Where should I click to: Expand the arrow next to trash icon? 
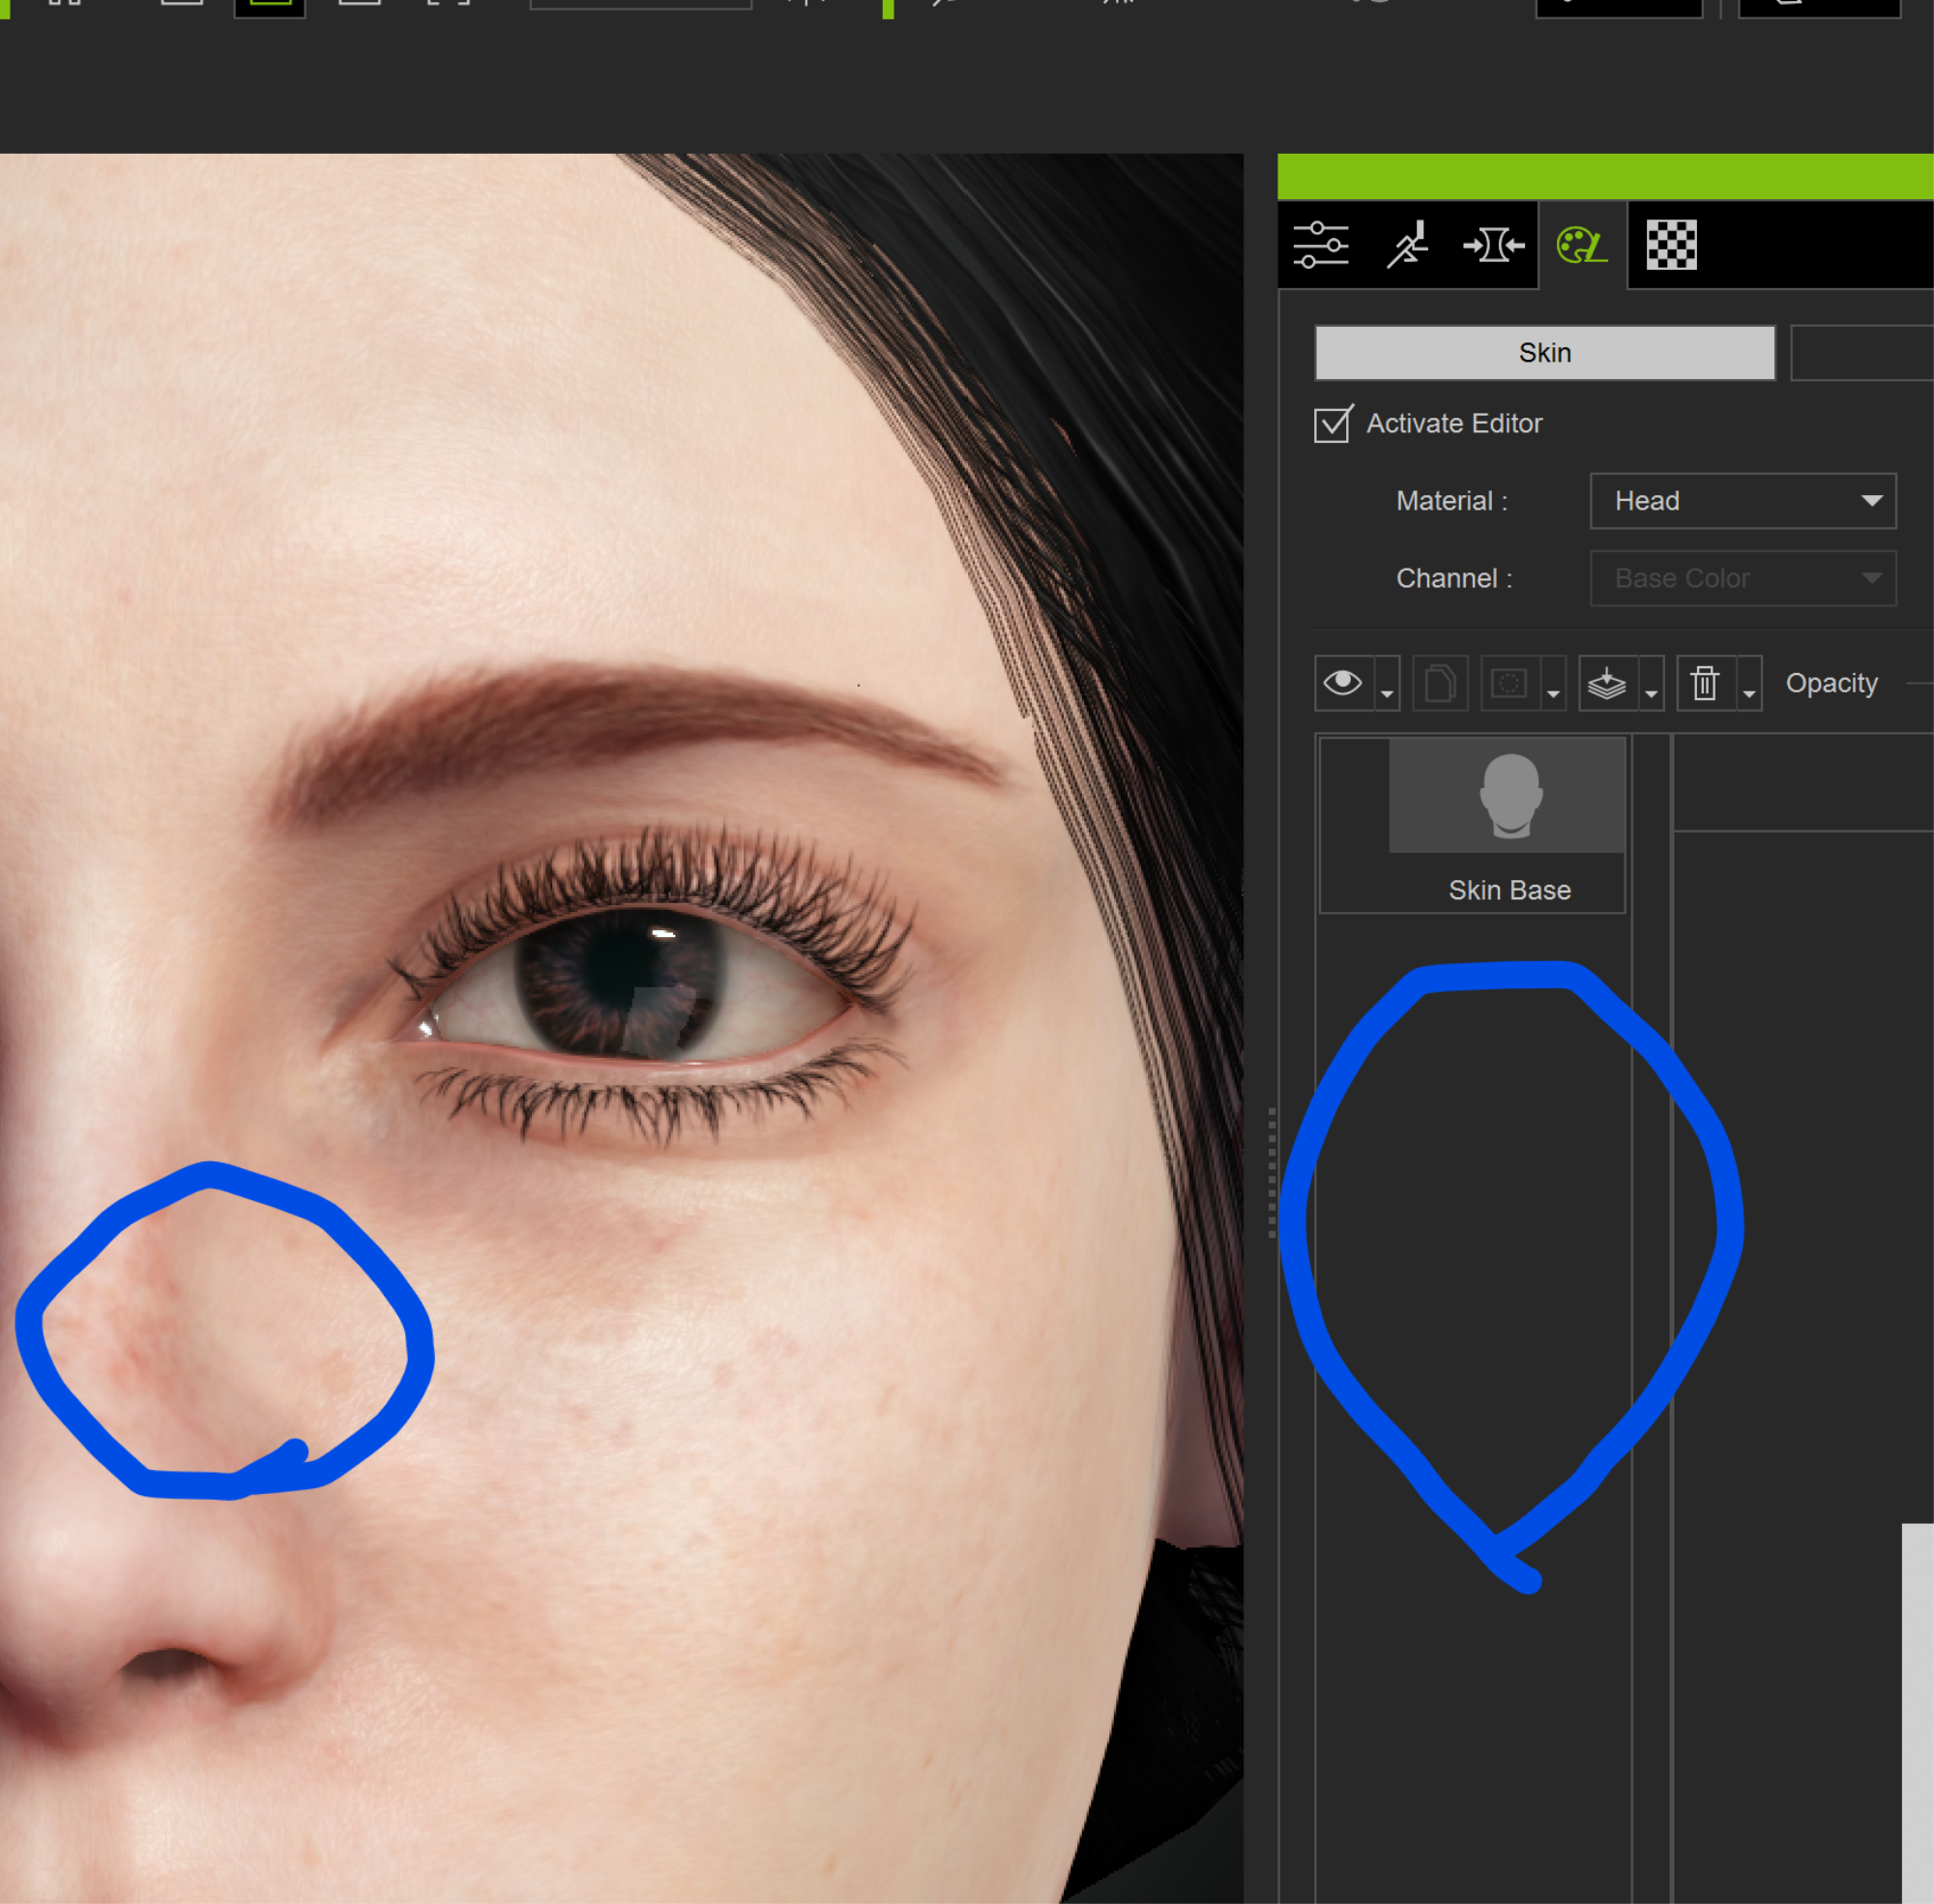[x=1749, y=684]
